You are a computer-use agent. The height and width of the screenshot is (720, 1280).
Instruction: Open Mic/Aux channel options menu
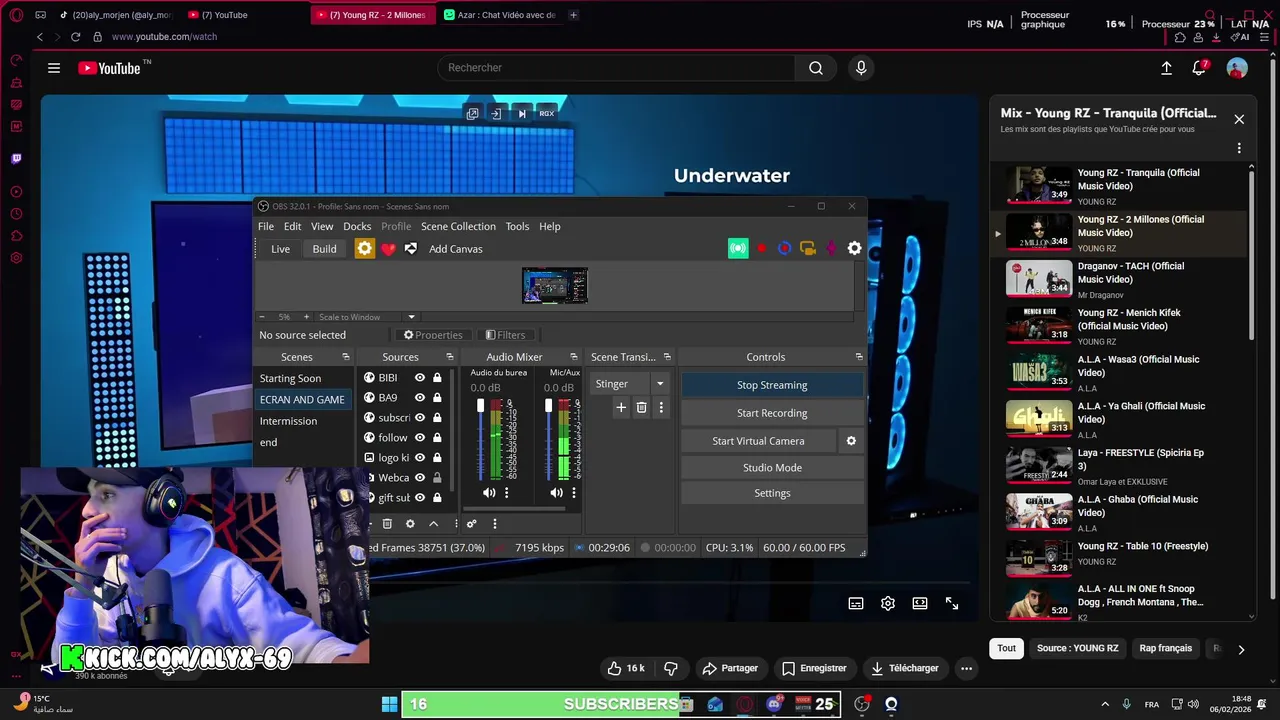pos(573,492)
